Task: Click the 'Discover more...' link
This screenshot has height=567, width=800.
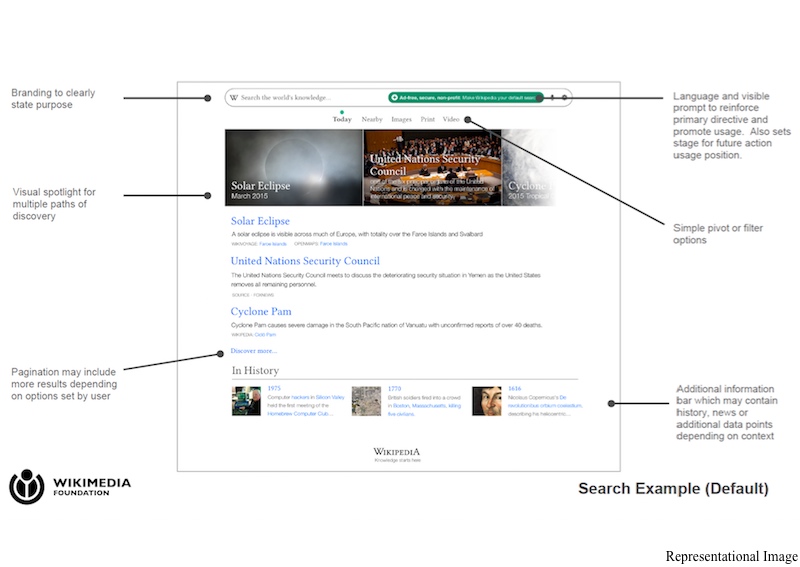Action: point(254,351)
